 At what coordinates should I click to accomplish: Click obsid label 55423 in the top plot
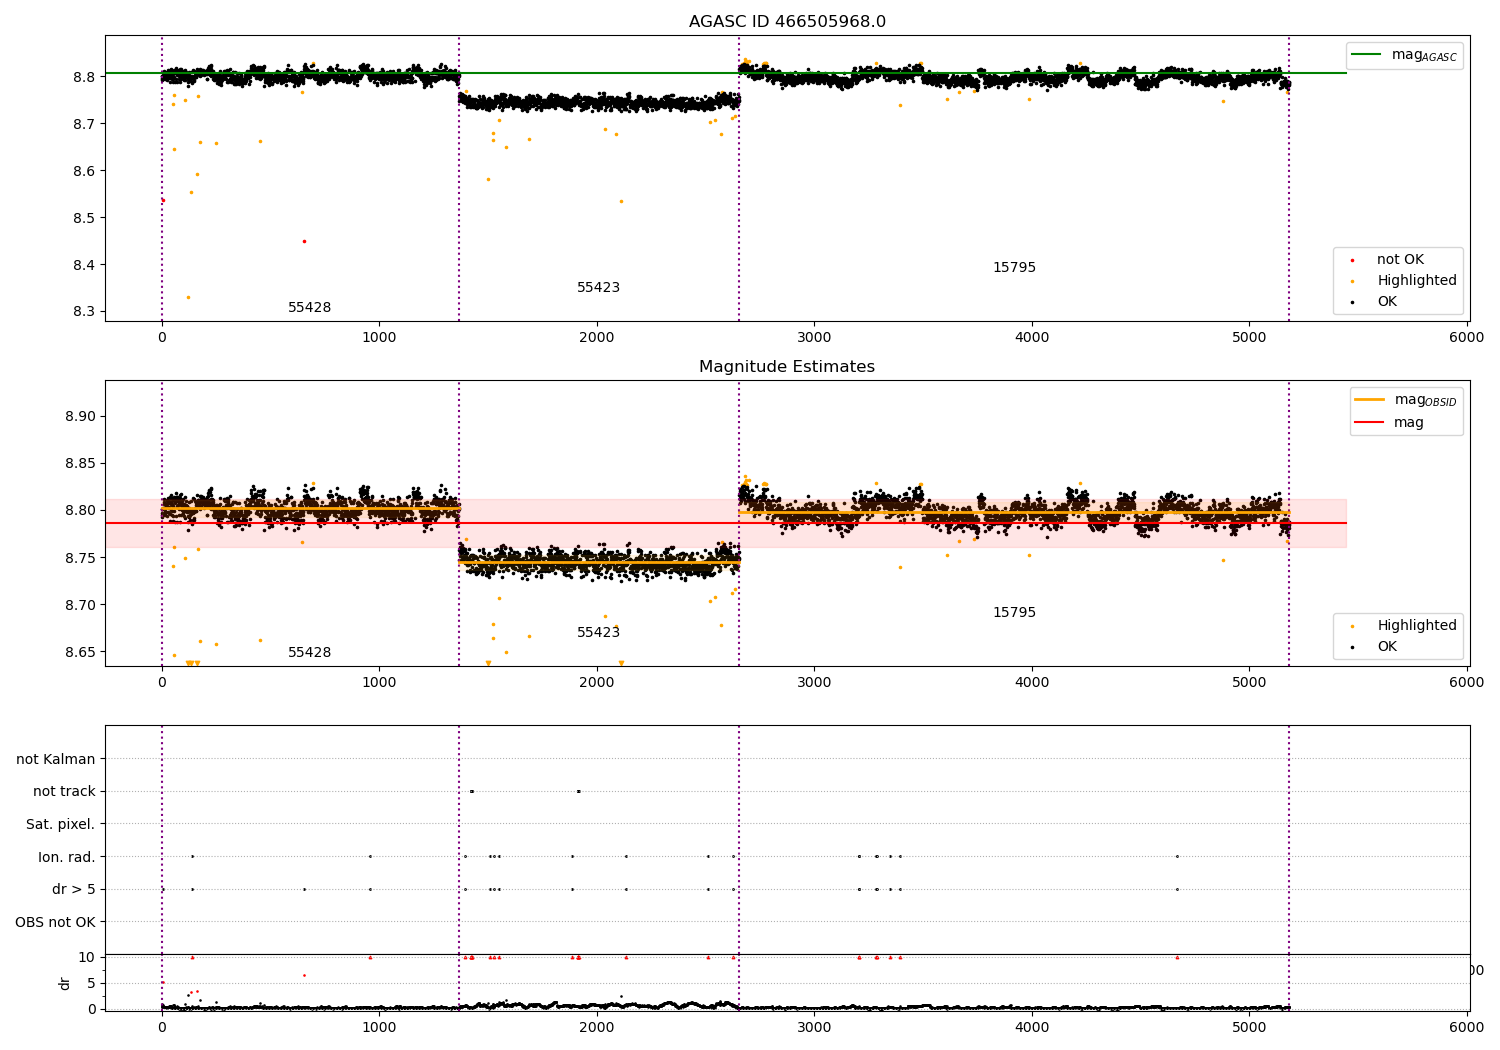point(598,288)
